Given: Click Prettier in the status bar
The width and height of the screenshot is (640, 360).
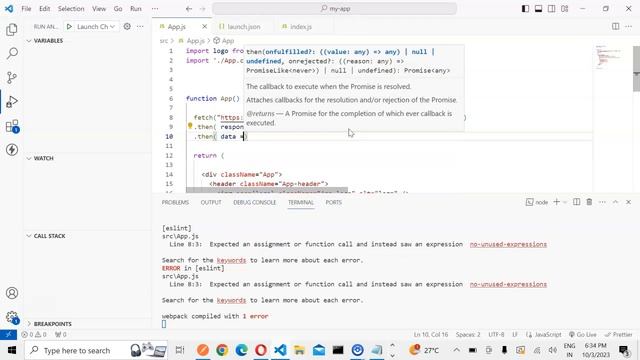Looking at the screenshot, I should pyautogui.click(x=618, y=334).
